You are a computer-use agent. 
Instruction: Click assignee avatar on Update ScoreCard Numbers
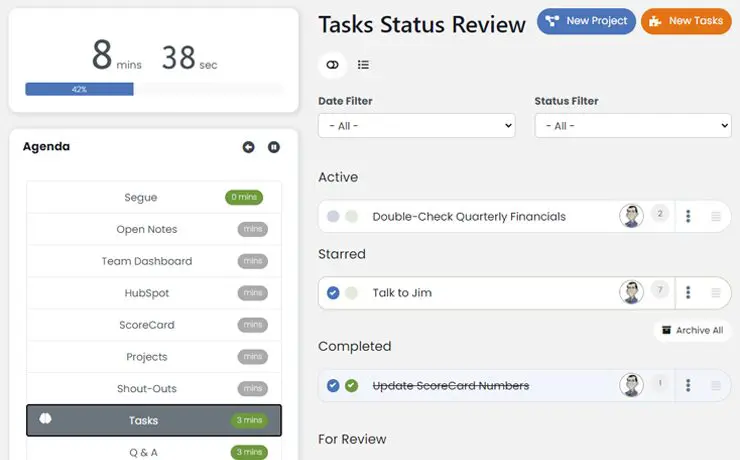tap(631, 385)
